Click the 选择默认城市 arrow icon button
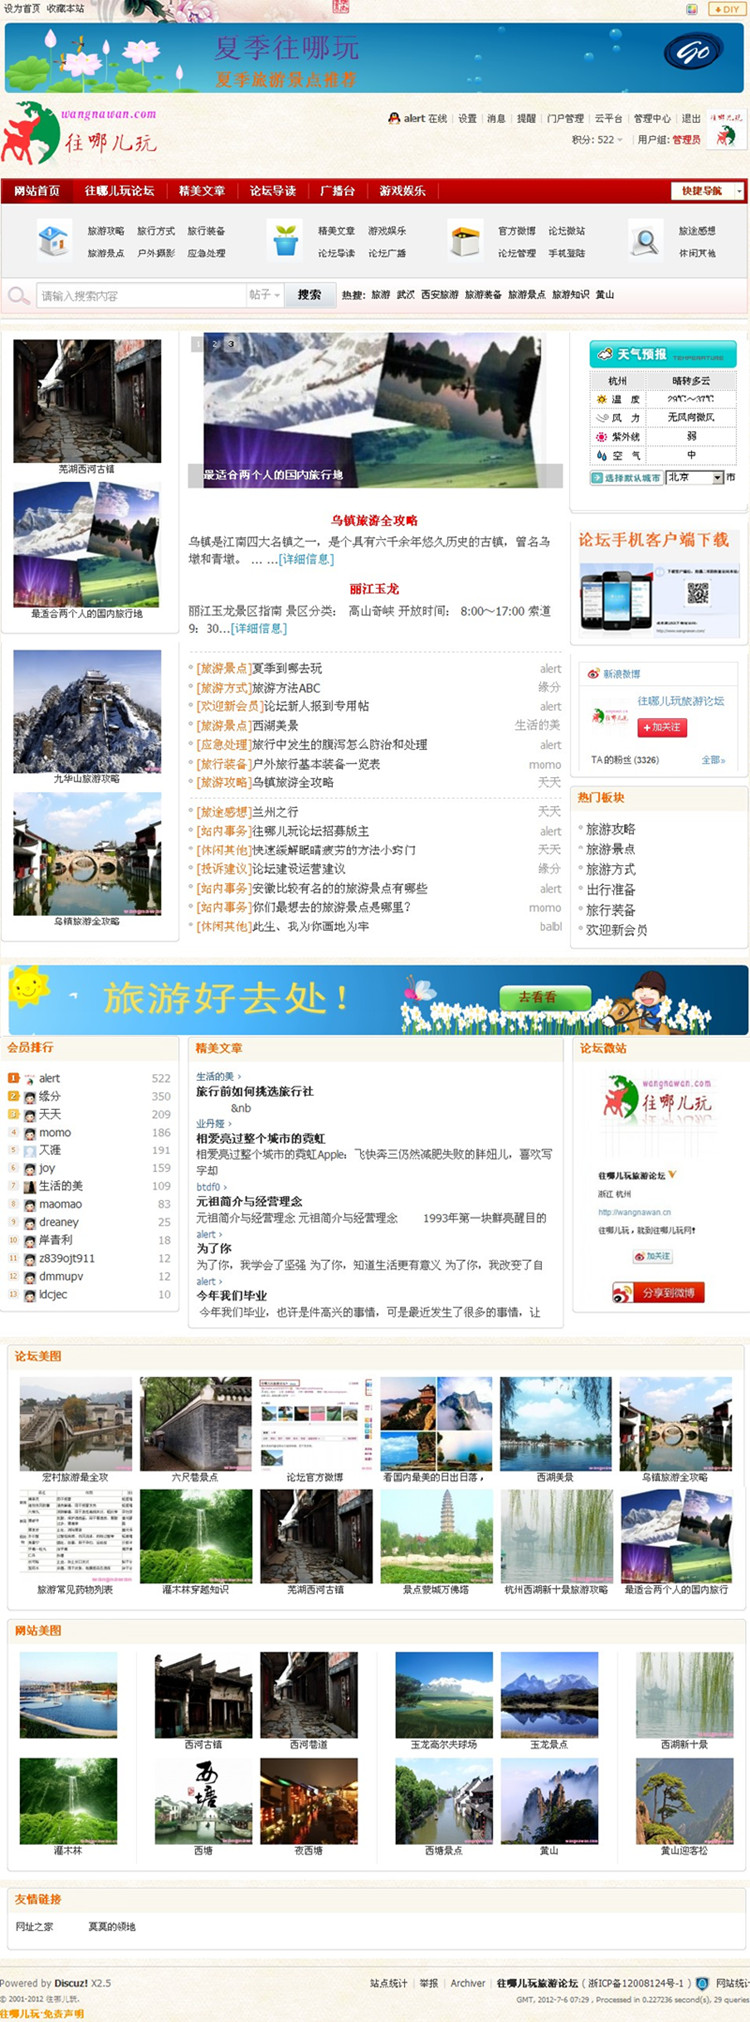750x2022 pixels. (x=625, y=478)
